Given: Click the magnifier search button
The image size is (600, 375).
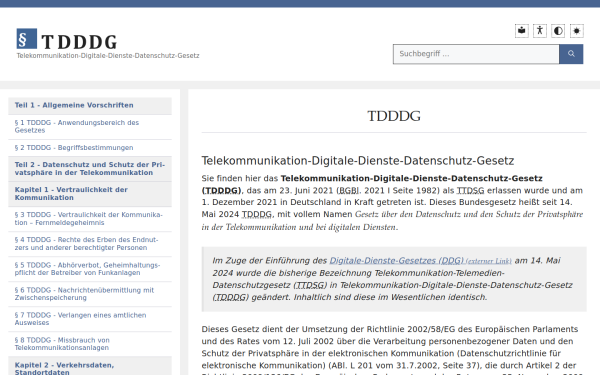Looking at the screenshot, I should coord(571,54).
